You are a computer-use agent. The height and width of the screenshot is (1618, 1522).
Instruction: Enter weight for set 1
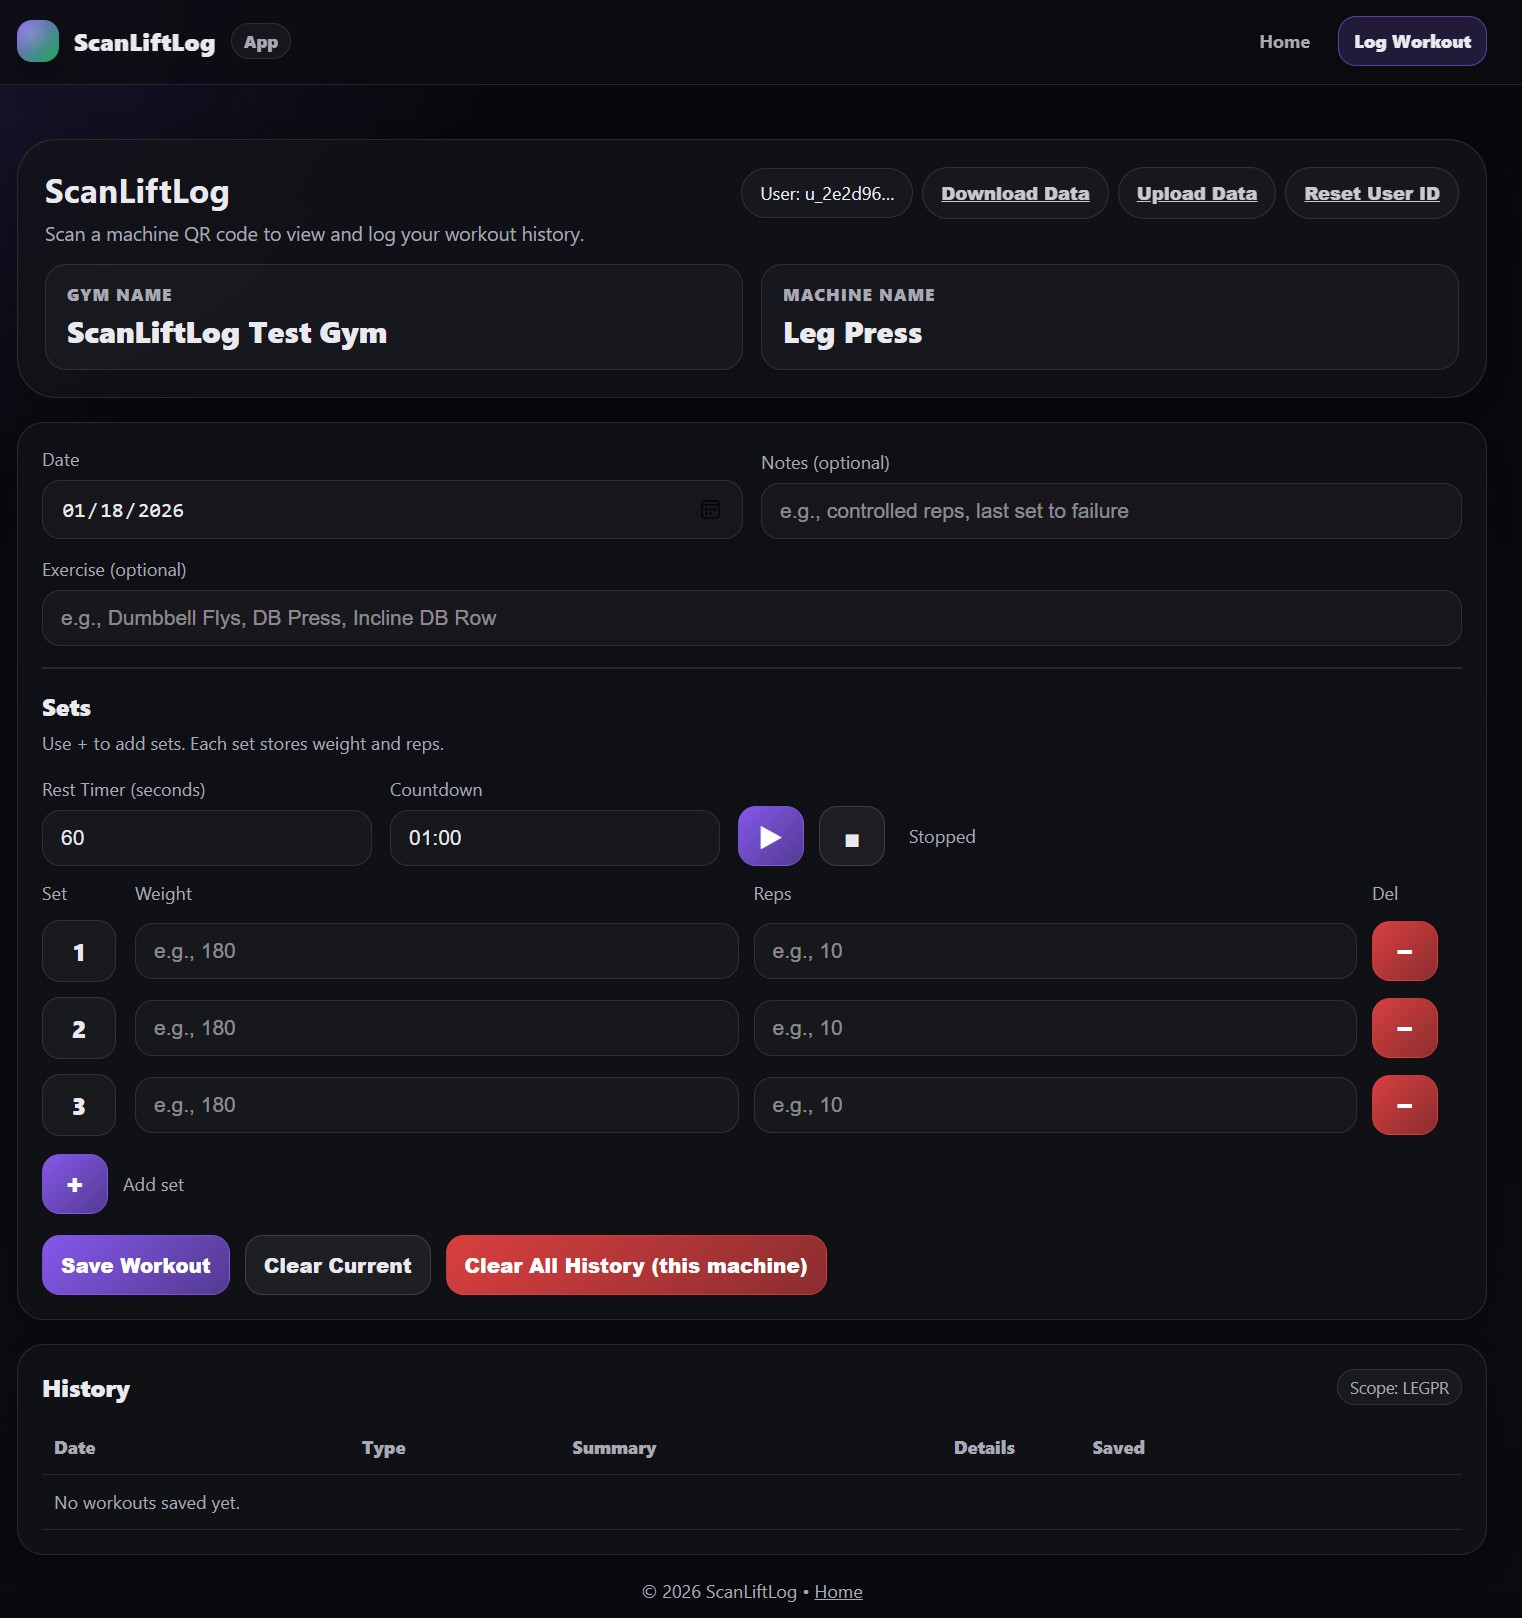click(437, 951)
